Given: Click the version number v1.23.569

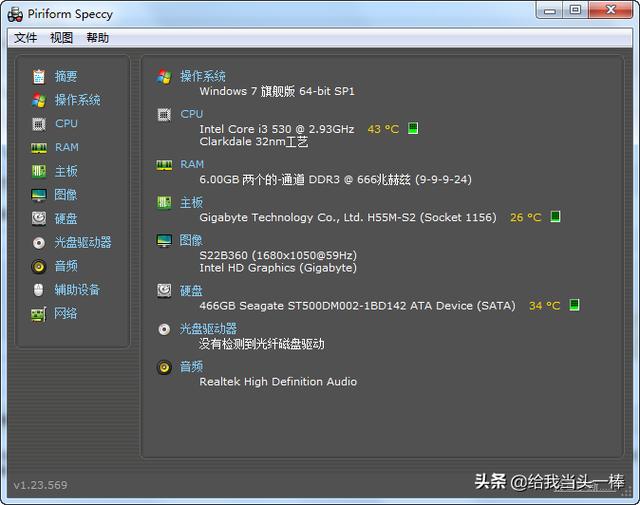Looking at the screenshot, I should point(40,485).
